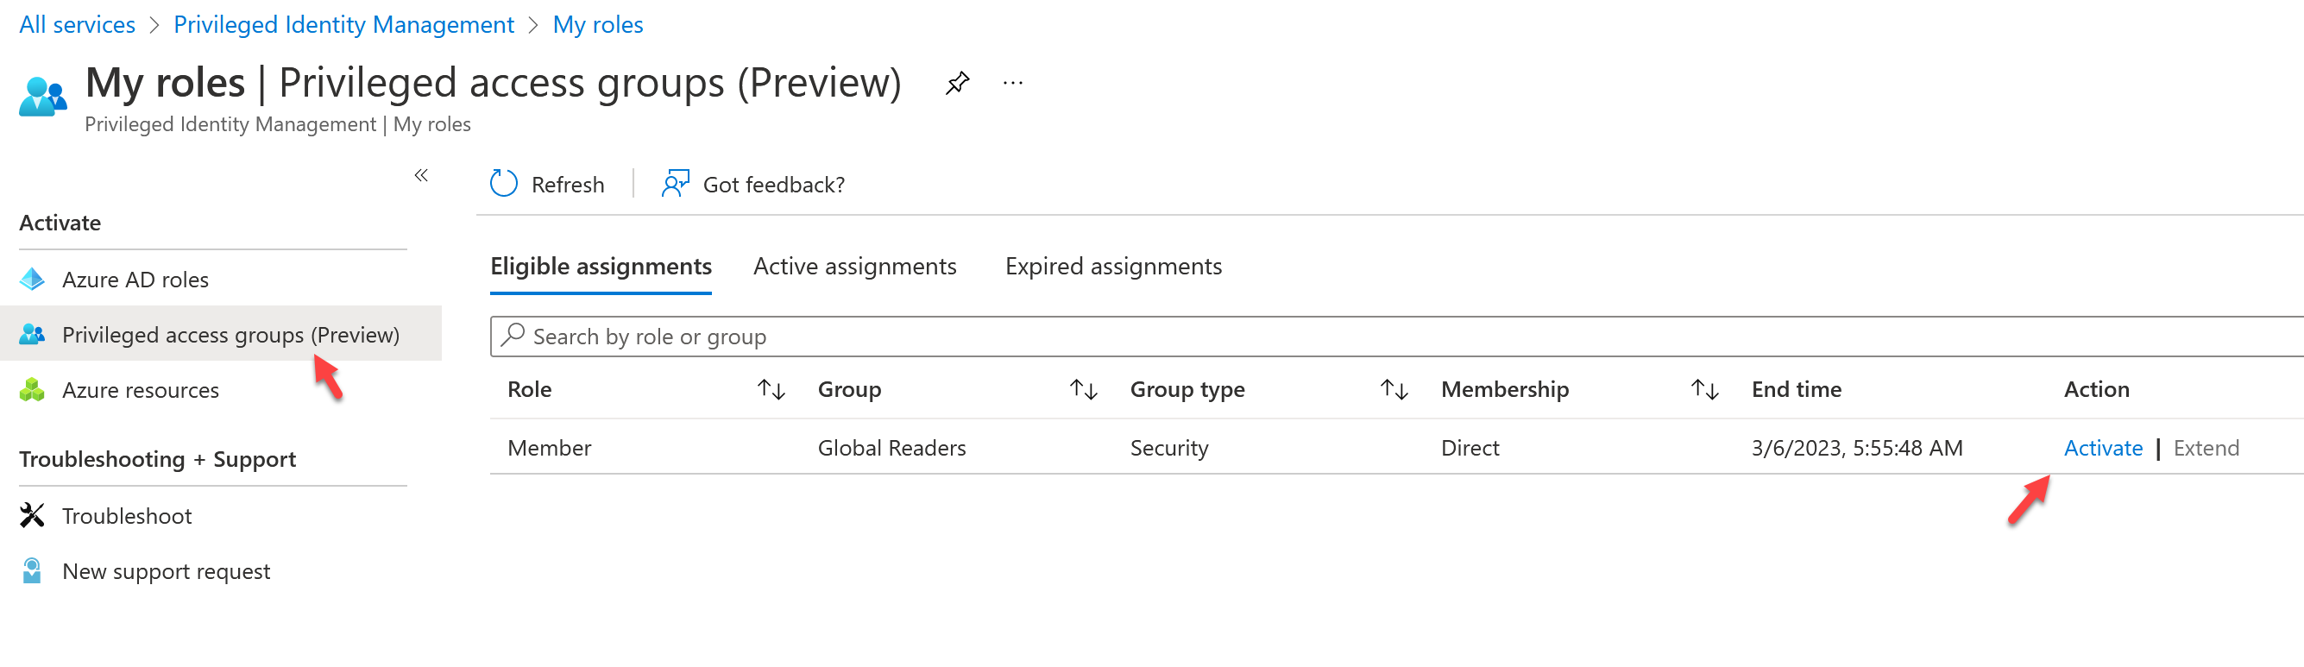Pin the My roles page
The height and width of the screenshot is (667, 2304).
[957, 83]
